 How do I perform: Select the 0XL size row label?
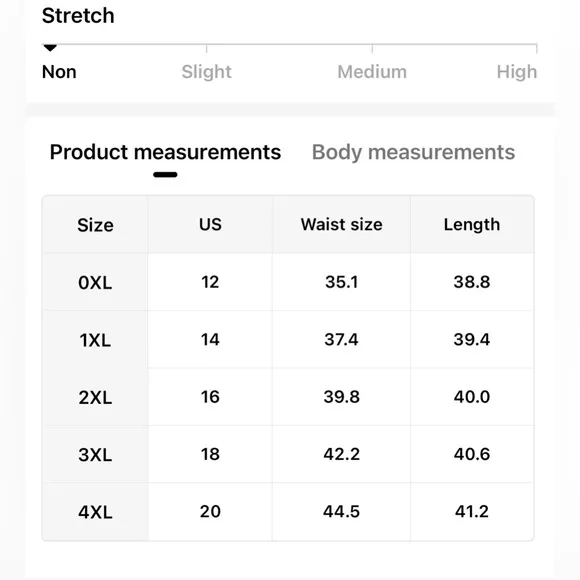[x=95, y=283]
